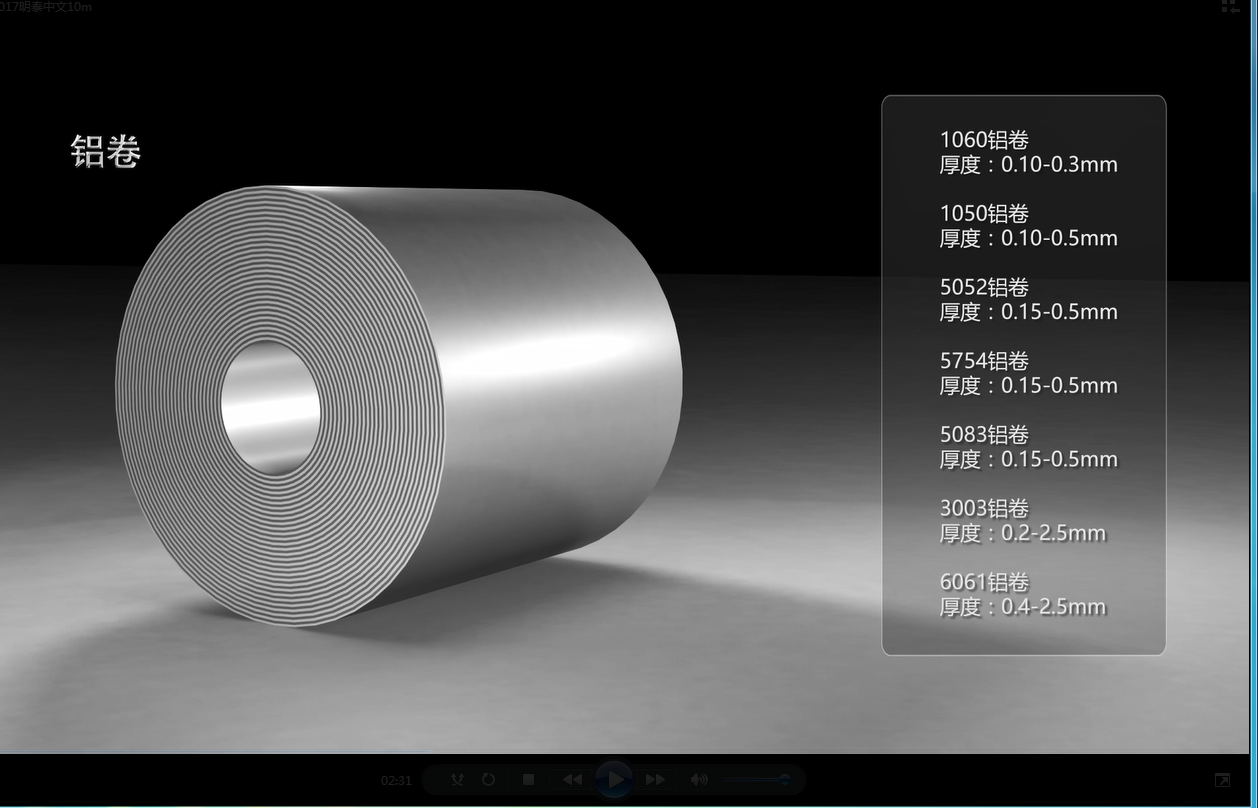Switch to Library using the top-right icon
1258x808 pixels.
click(1229, 7)
